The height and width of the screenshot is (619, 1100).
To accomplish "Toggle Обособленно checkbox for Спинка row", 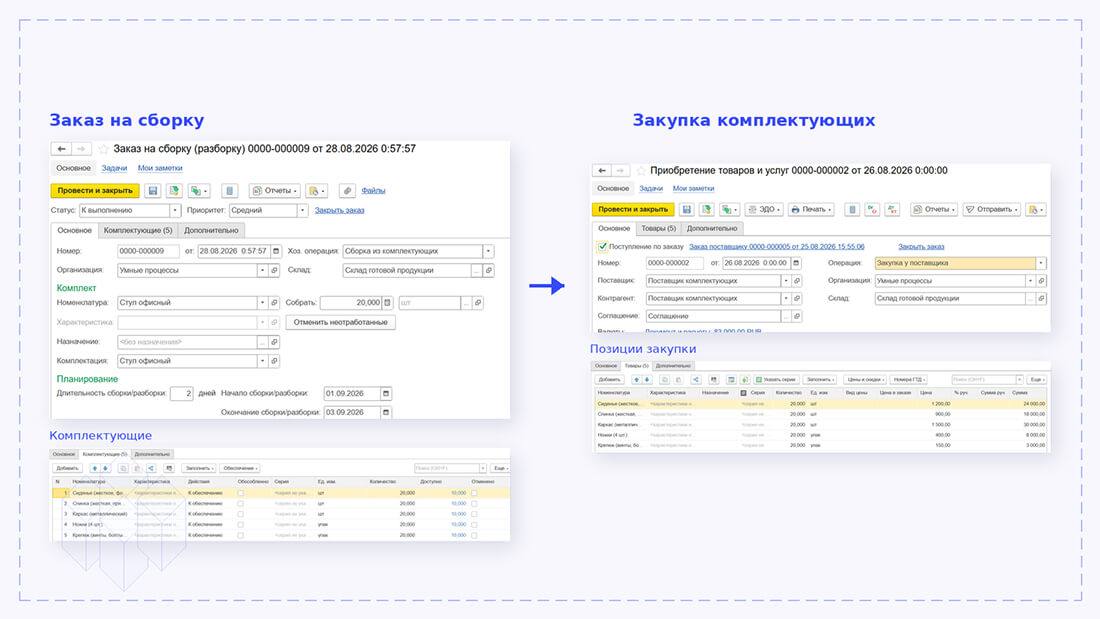I will [x=241, y=504].
